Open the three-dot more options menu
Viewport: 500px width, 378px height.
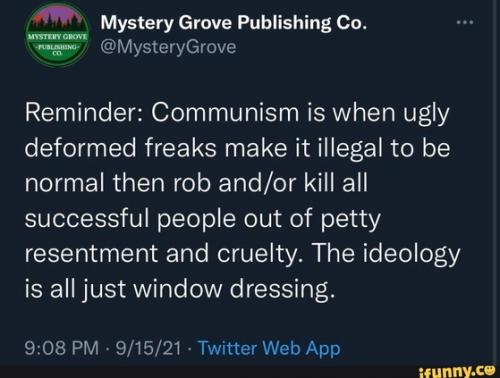(x=465, y=23)
